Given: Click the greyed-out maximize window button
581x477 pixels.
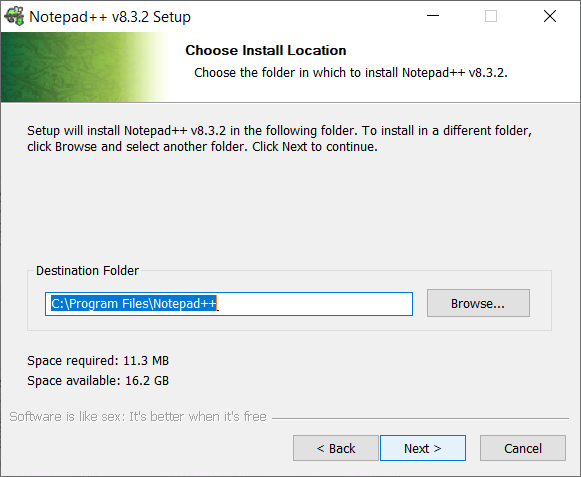Looking at the screenshot, I should [491, 16].
